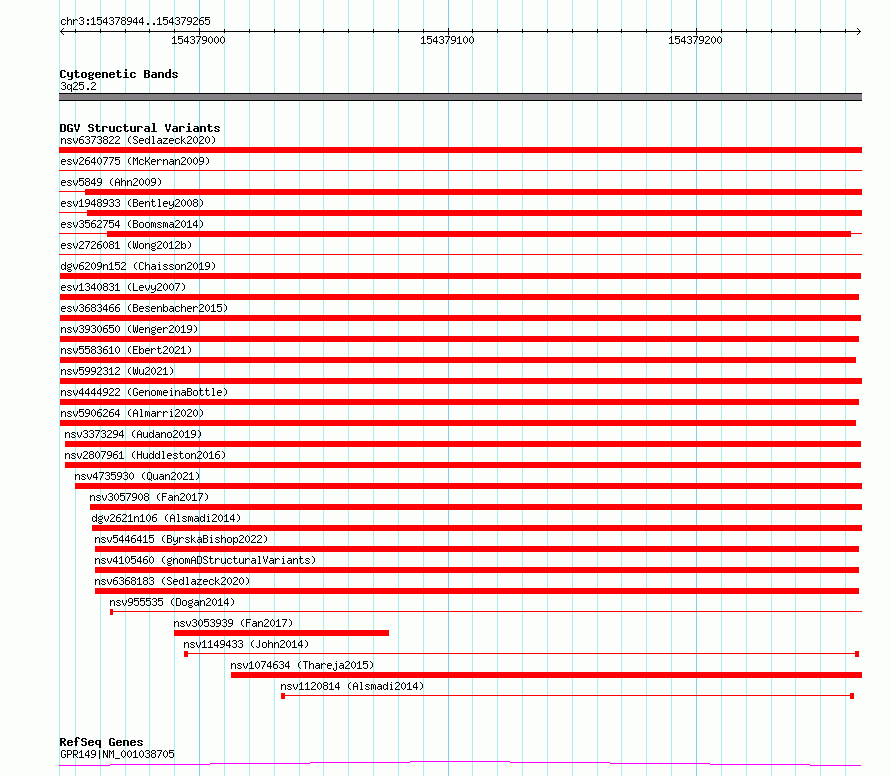
Task: Click the left endpoint marker of nsv1120814
Action: click(283, 696)
